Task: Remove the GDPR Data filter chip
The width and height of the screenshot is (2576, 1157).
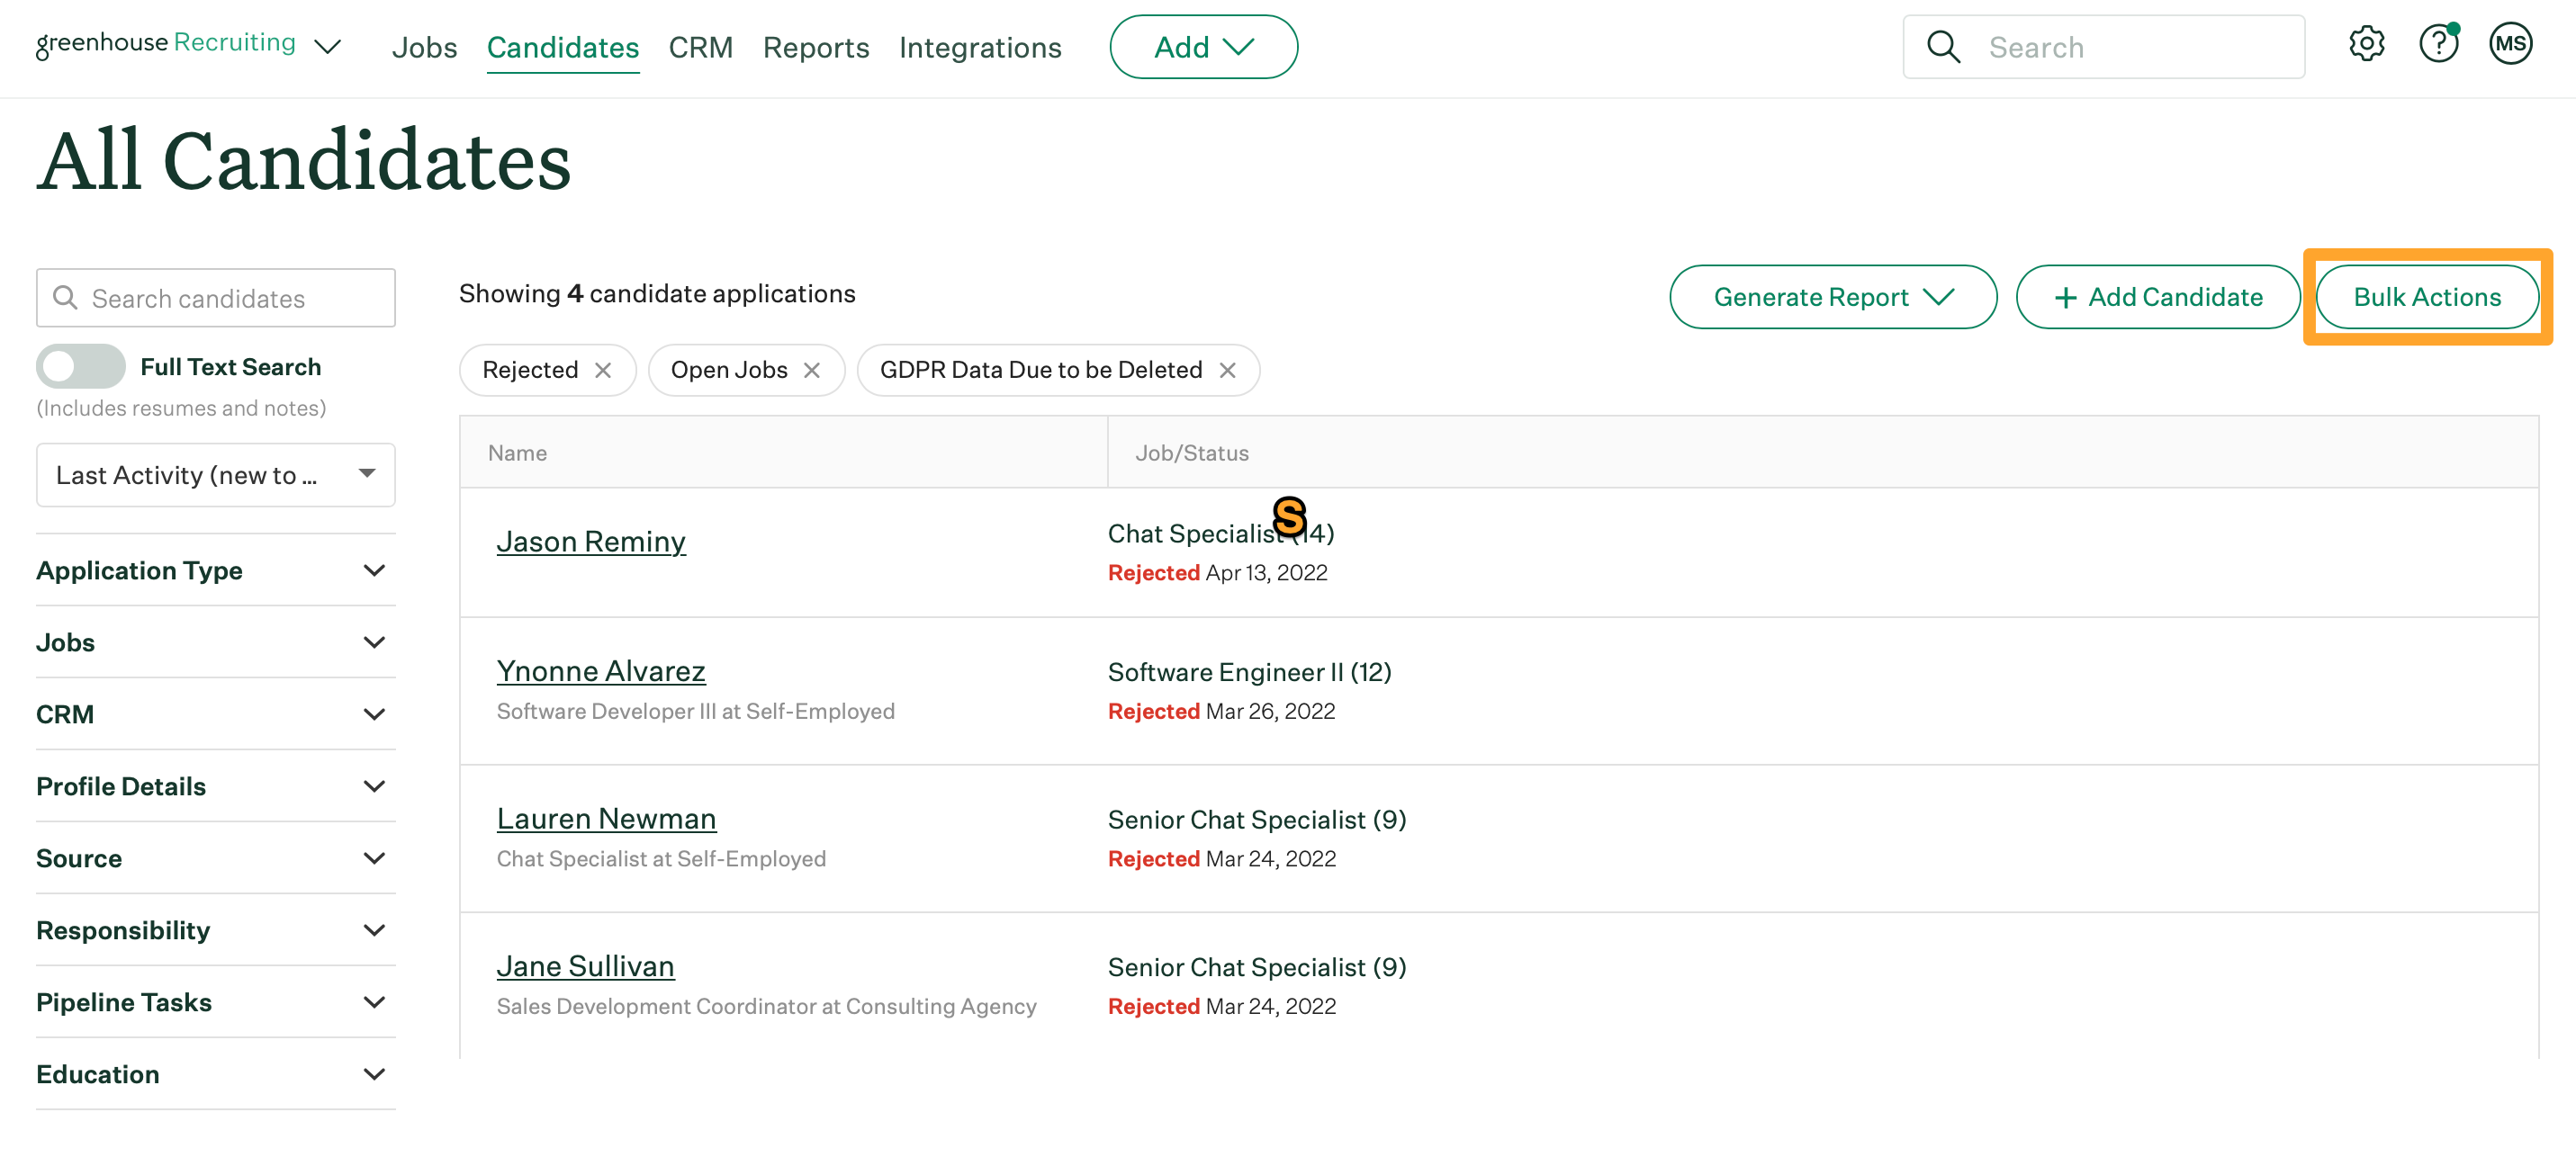Action: [x=1228, y=370]
